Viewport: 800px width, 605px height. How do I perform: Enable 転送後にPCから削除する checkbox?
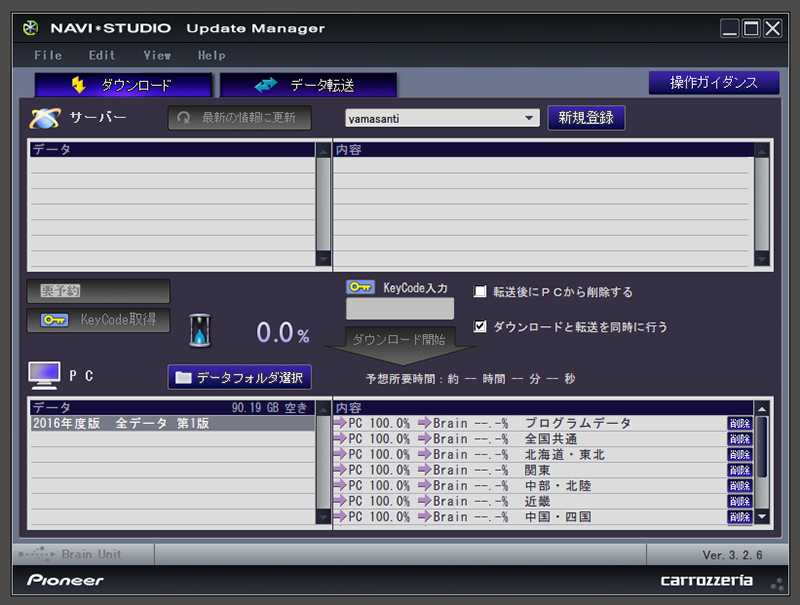click(x=480, y=292)
